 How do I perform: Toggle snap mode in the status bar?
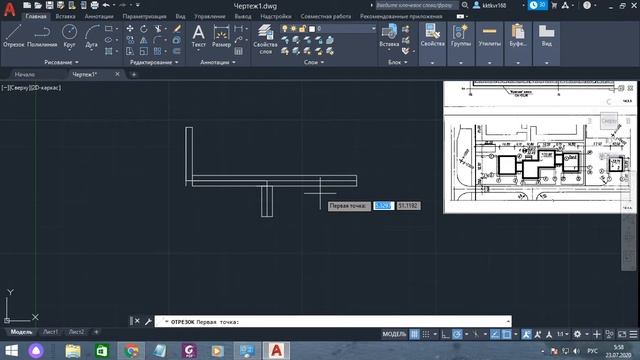[x=426, y=334]
